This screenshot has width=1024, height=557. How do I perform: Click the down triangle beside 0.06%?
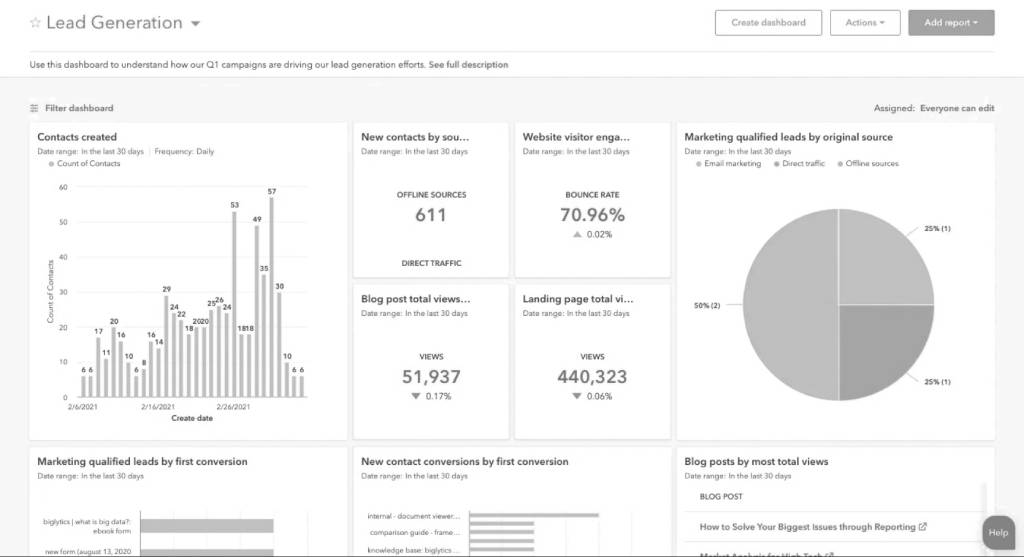pos(577,396)
